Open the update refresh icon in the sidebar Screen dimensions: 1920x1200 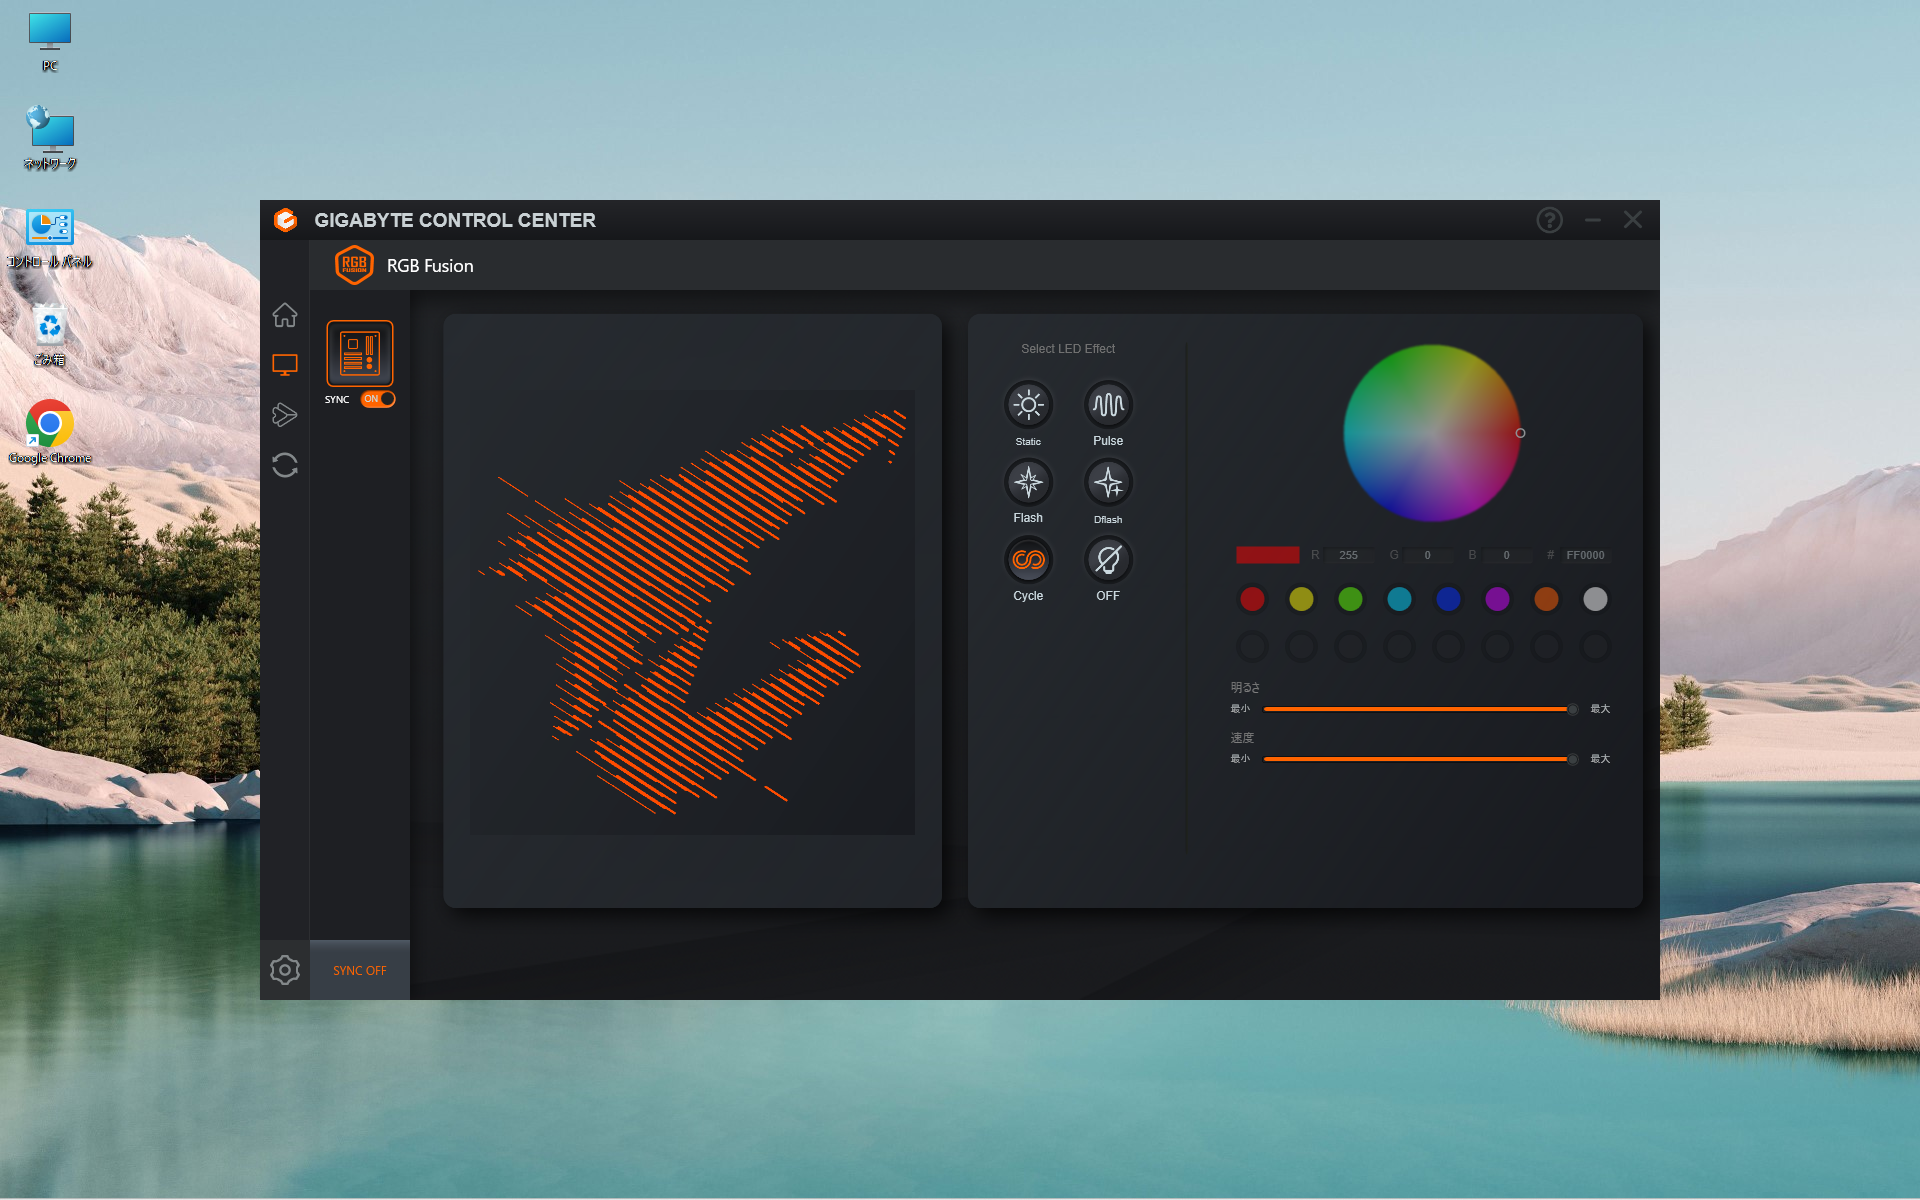tap(285, 465)
